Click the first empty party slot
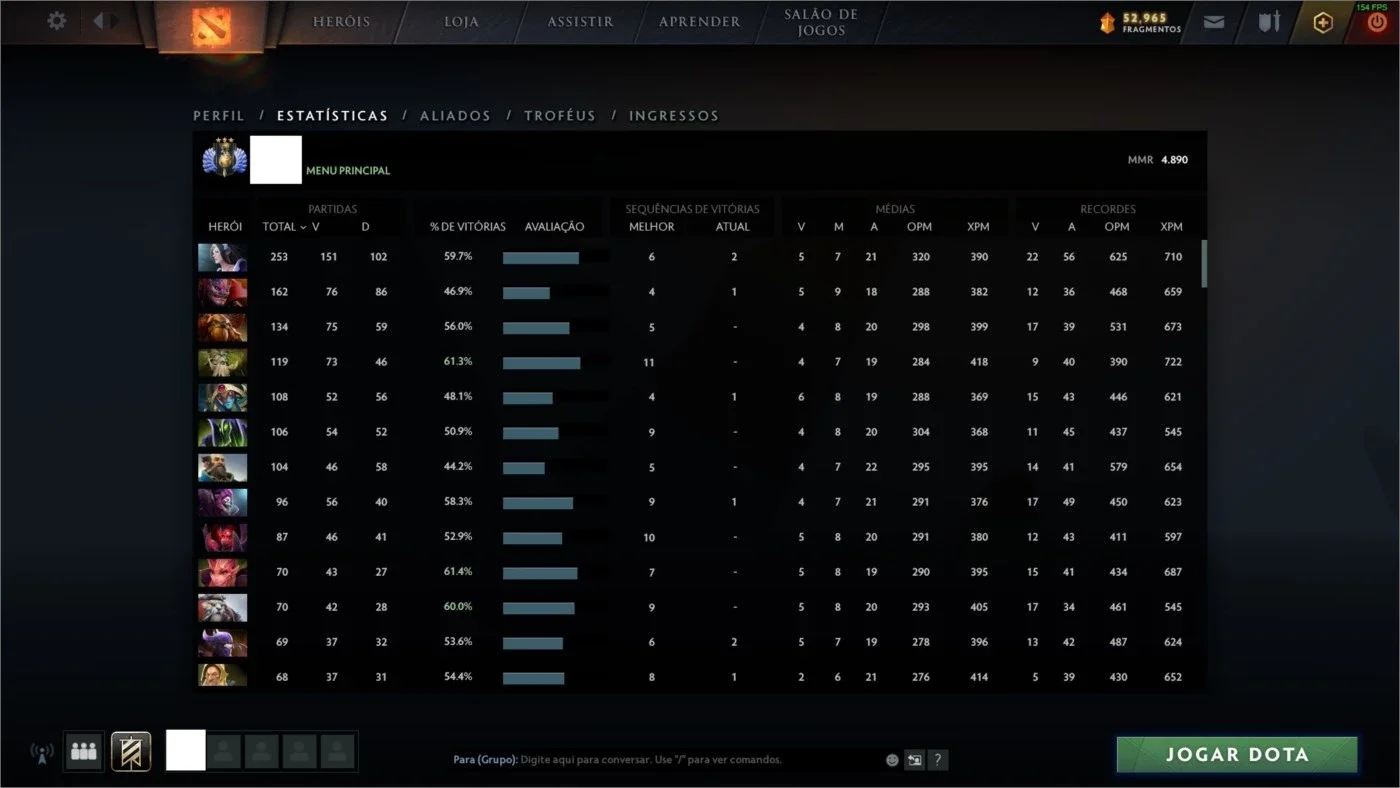Viewport: 1400px width, 788px height. pos(224,751)
